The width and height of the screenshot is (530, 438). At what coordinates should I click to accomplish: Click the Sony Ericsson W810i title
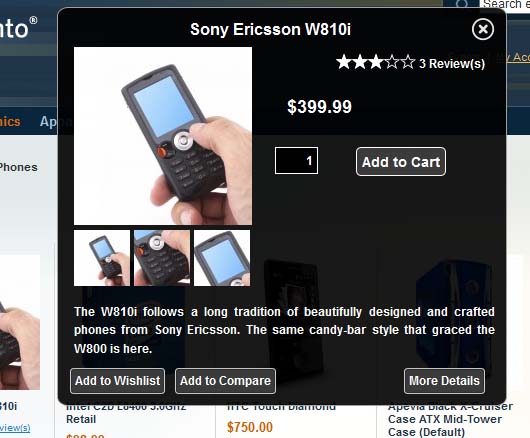(x=270, y=29)
